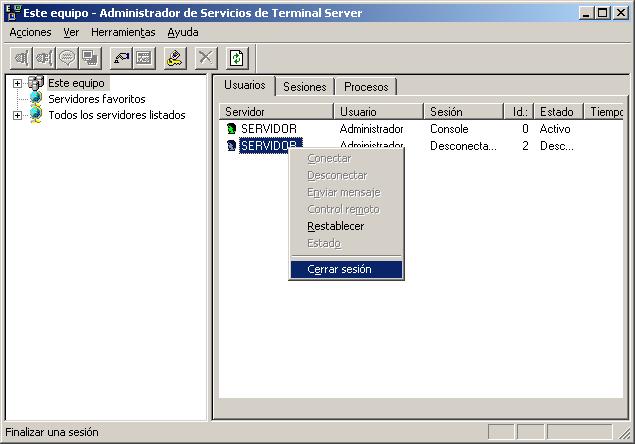This screenshot has width=635, height=444.
Task: Click the send message speech bubble icon
Action: (67, 58)
